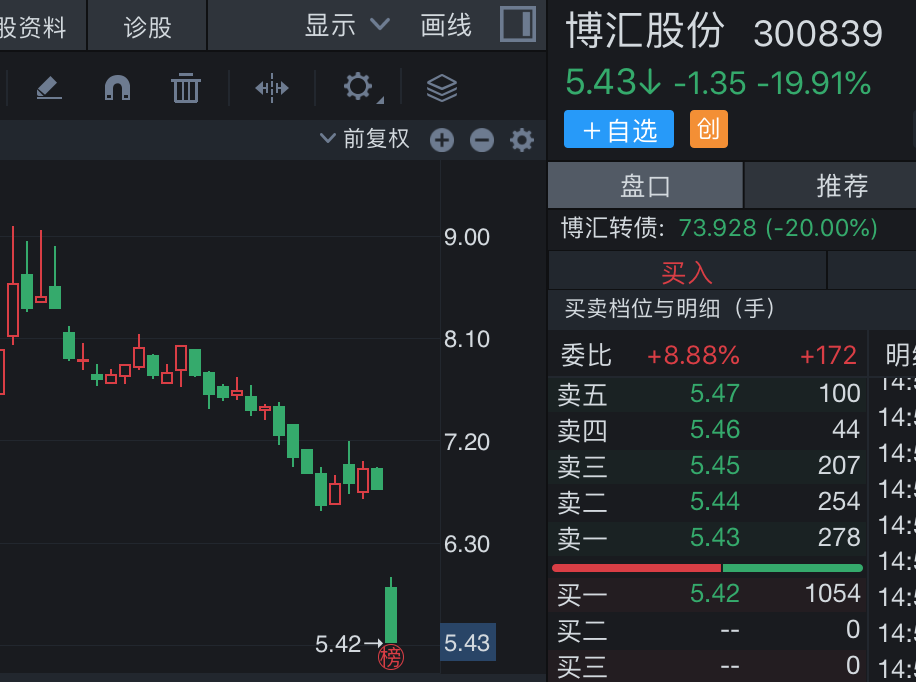Zoom out the chart with minus icon
This screenshot has width=916, height=682.
(x=482, y=140)
